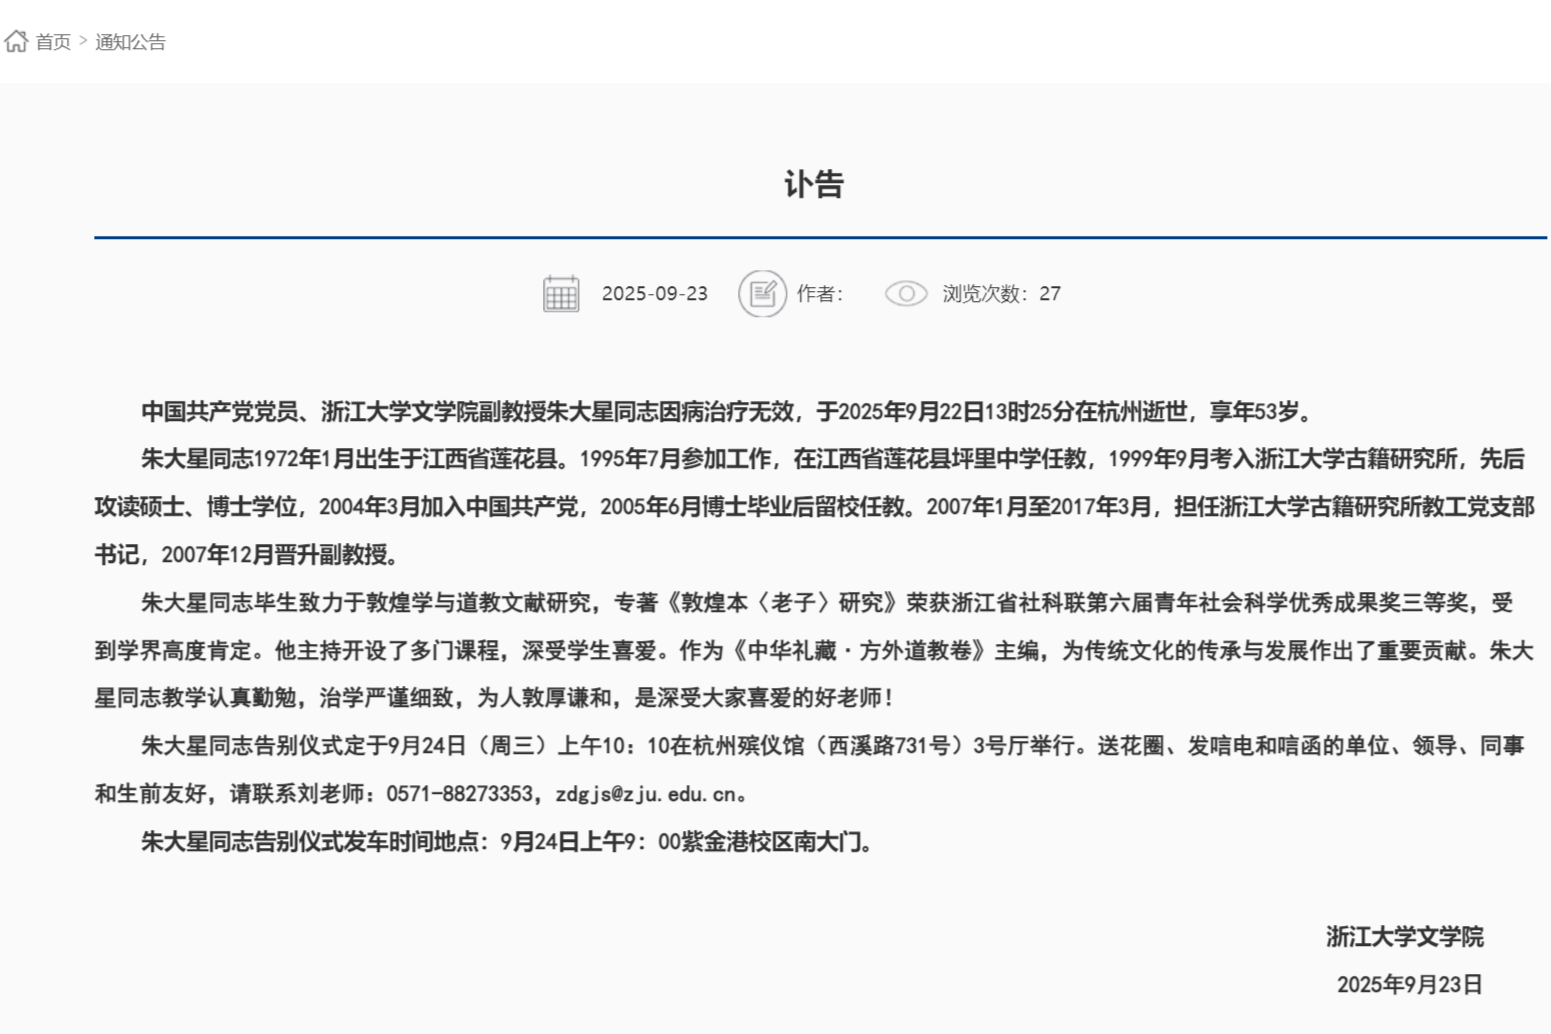Click the book title 《敦煌本〈老子〉研究》
This screenshot has height=1034, width=1551.
coord(783,603)
